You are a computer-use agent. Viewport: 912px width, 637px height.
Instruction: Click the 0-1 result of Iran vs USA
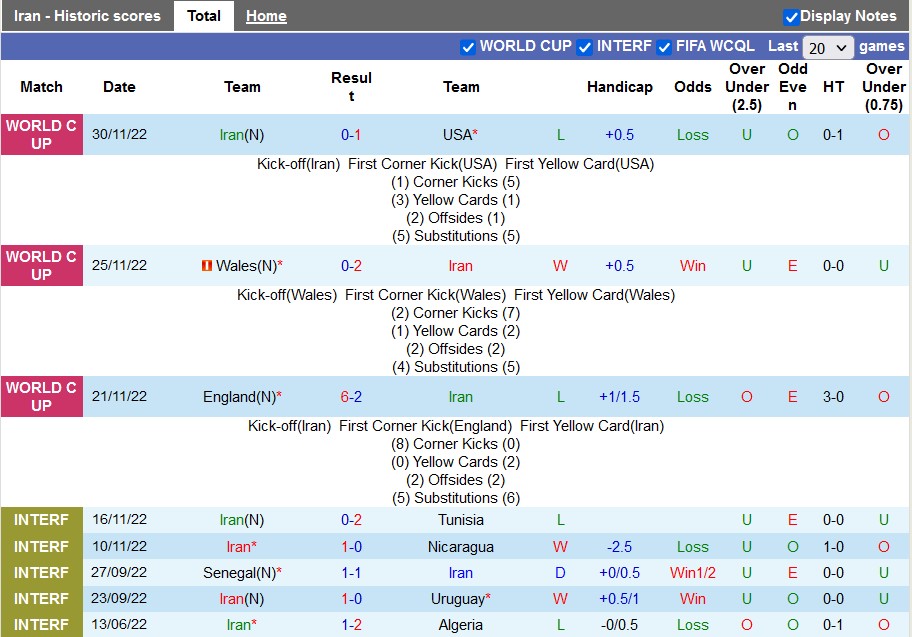[x=351, y=135]
